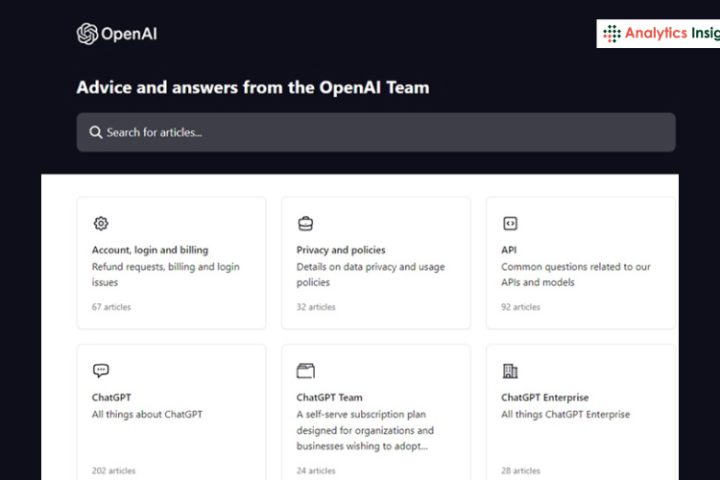
Task: Open the ChatGPT Team collection title
Action: point(329,397)
